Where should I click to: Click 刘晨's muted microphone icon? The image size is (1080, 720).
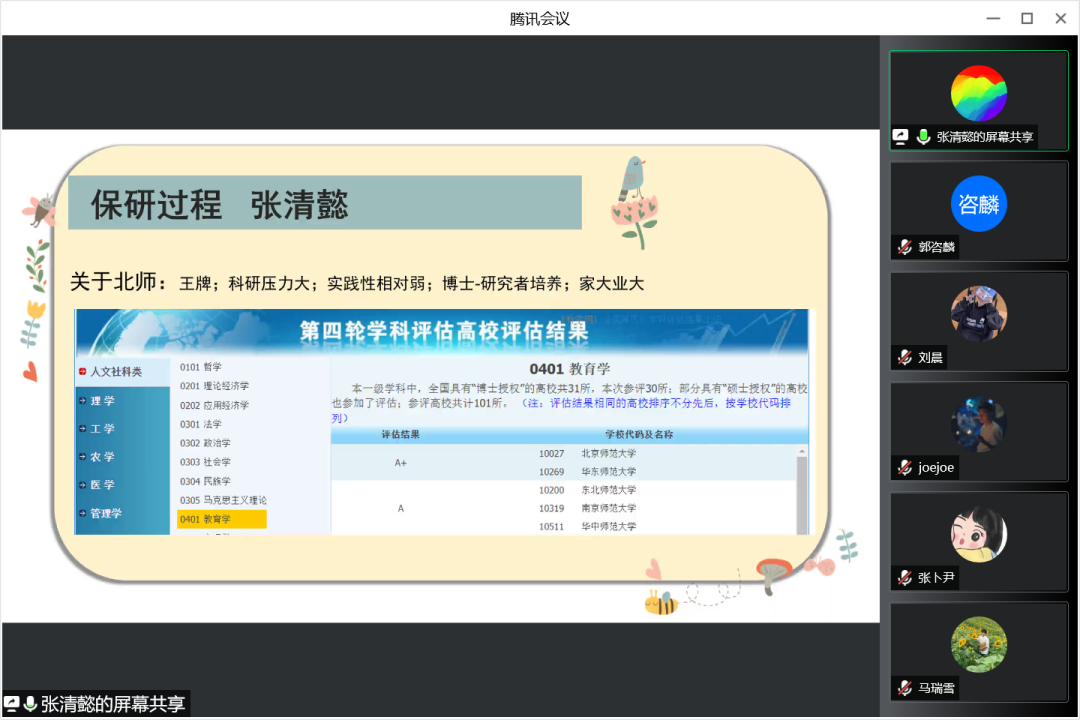pyautogui.click(x=904, y=357)
